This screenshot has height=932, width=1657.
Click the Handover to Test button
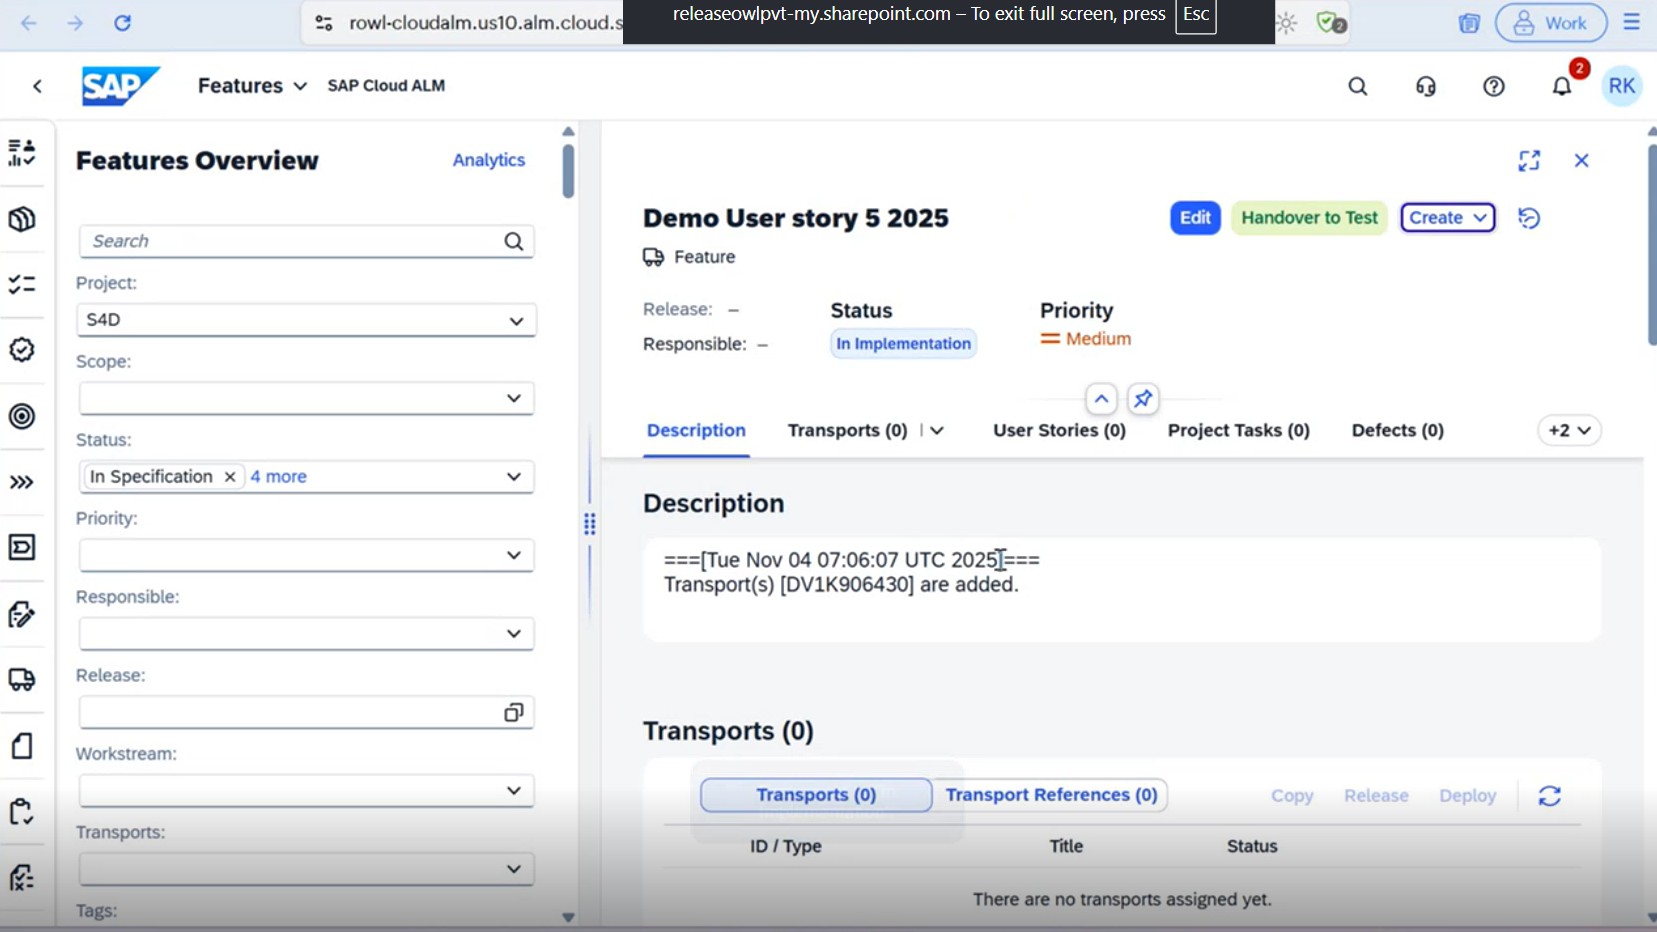click(1309, 218)
